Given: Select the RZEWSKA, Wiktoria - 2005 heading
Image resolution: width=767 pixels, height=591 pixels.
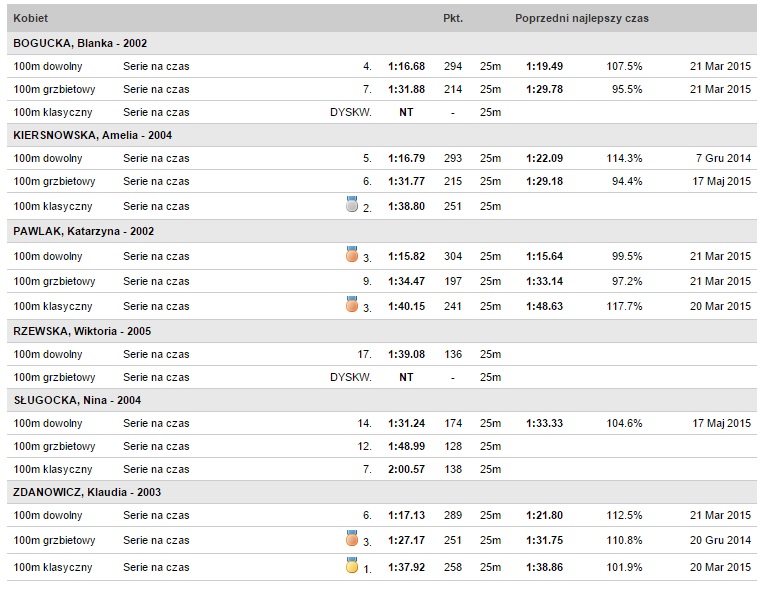Looking at the screenshot, I should [x=82, y=331].
